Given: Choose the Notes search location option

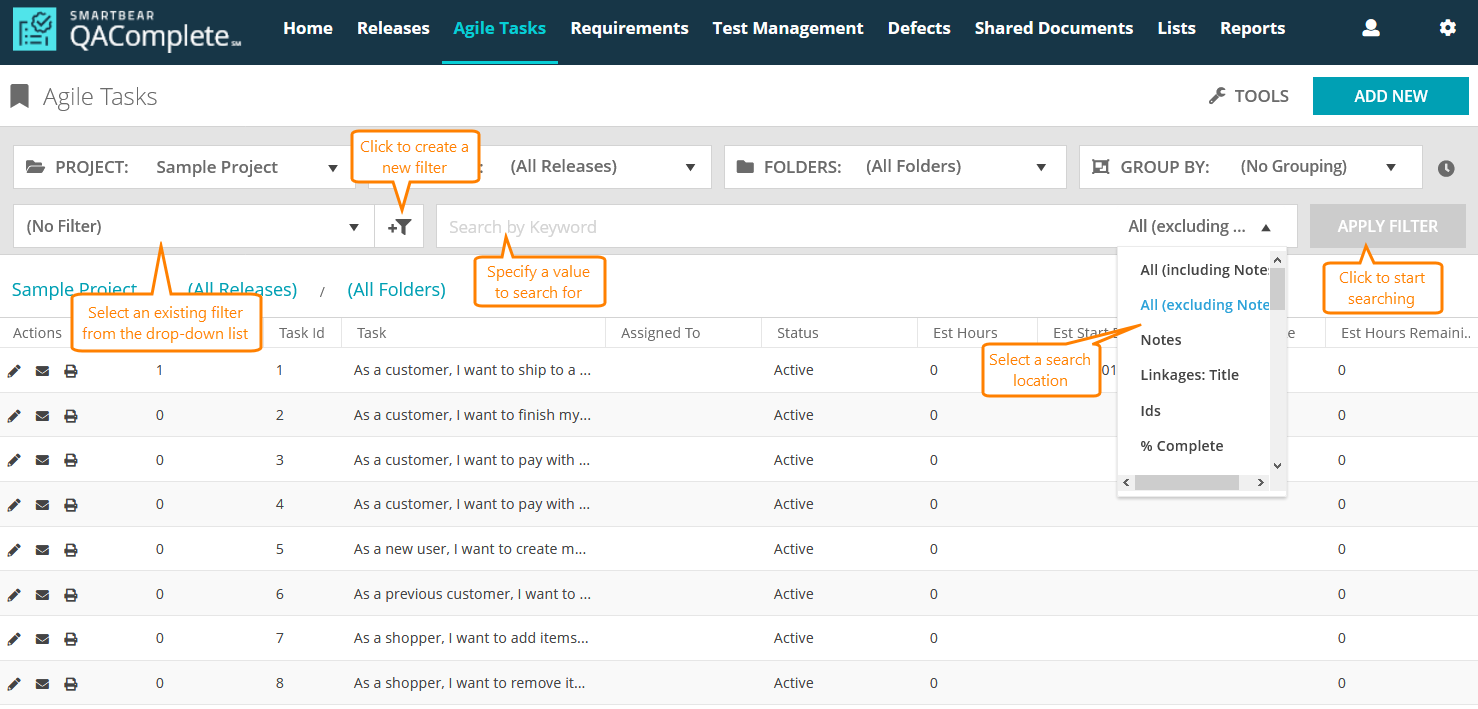Looking at the screenshot, I should coord(1161,340).
